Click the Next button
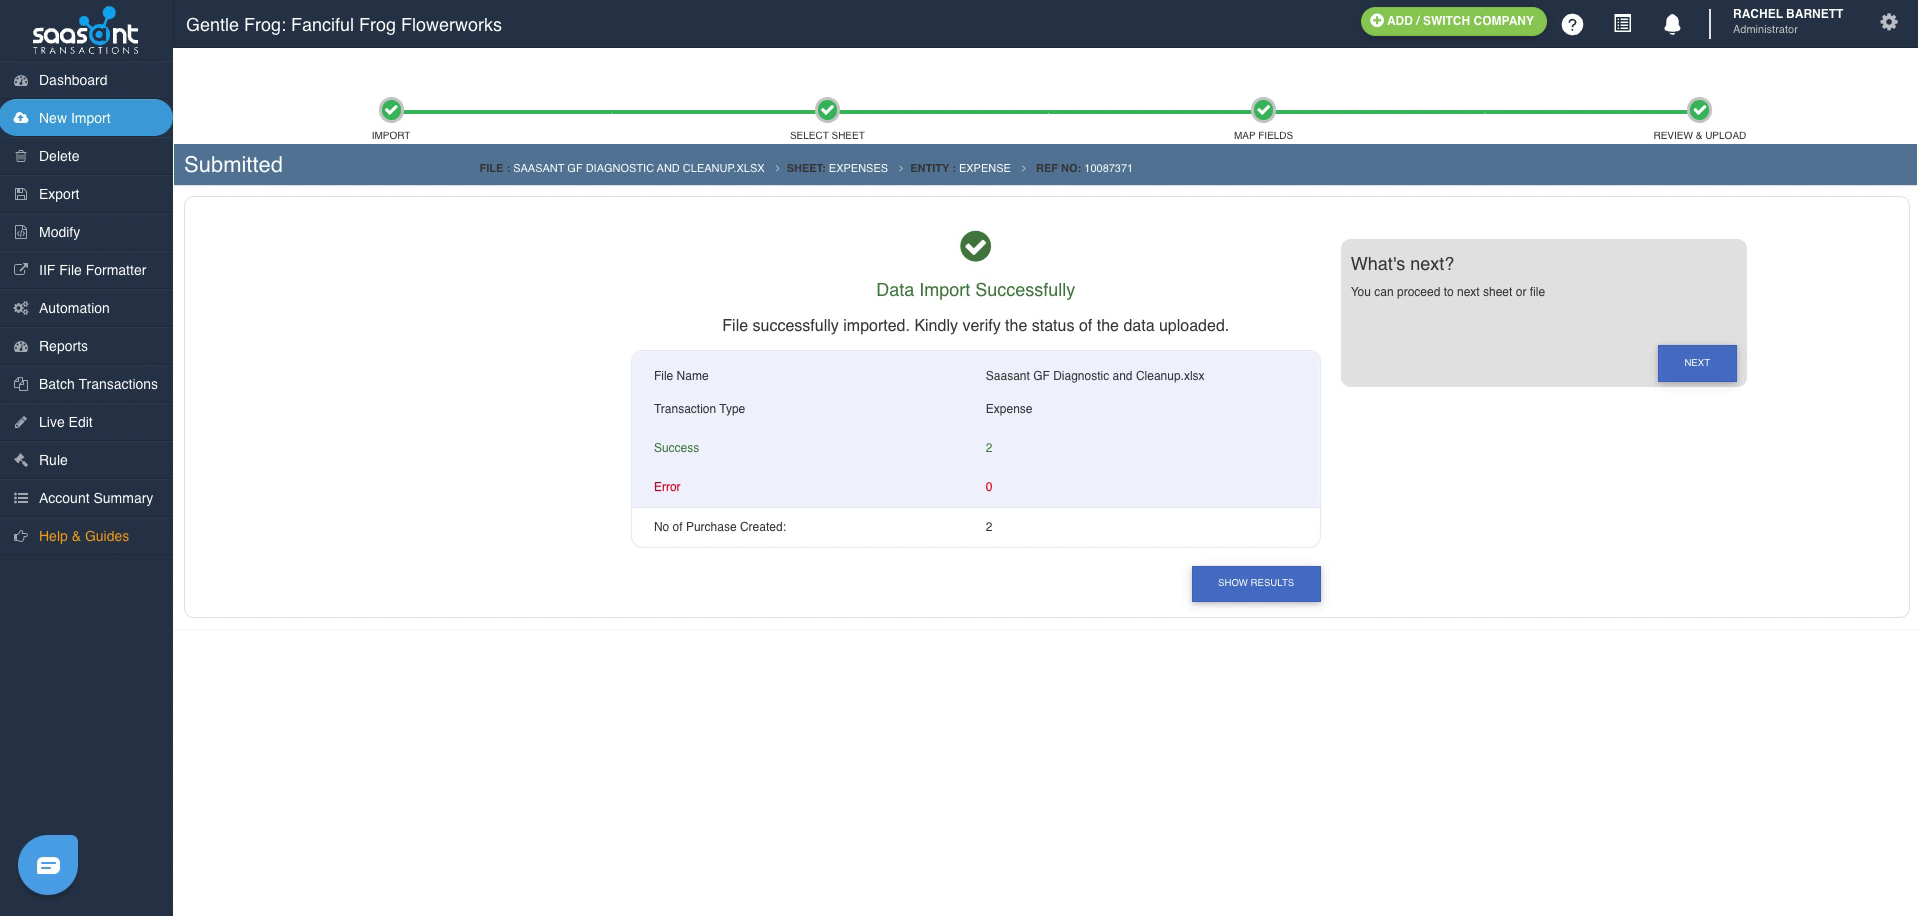The image size is (1918, 916). pos(1697,363)
